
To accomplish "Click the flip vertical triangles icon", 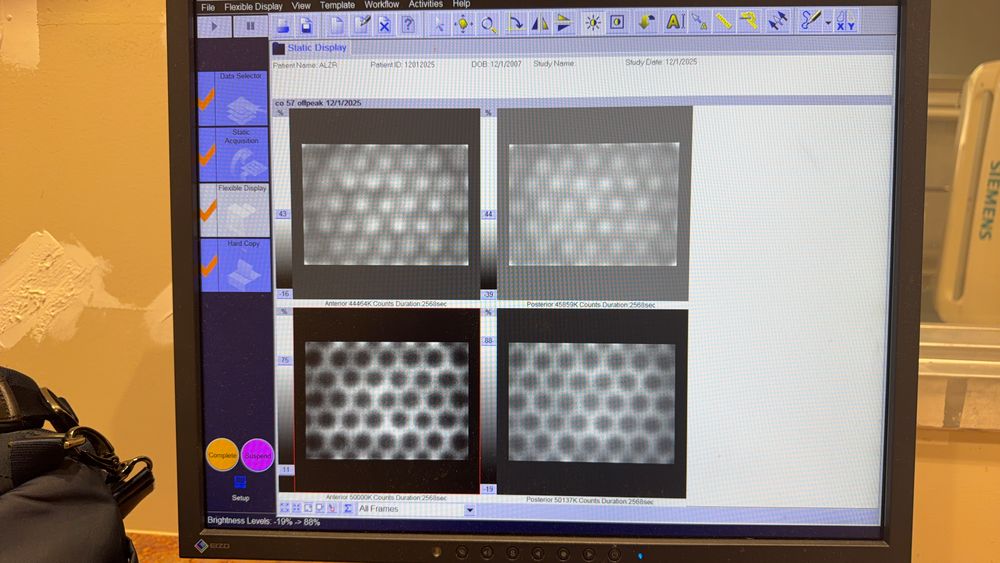I will [564, 24].
